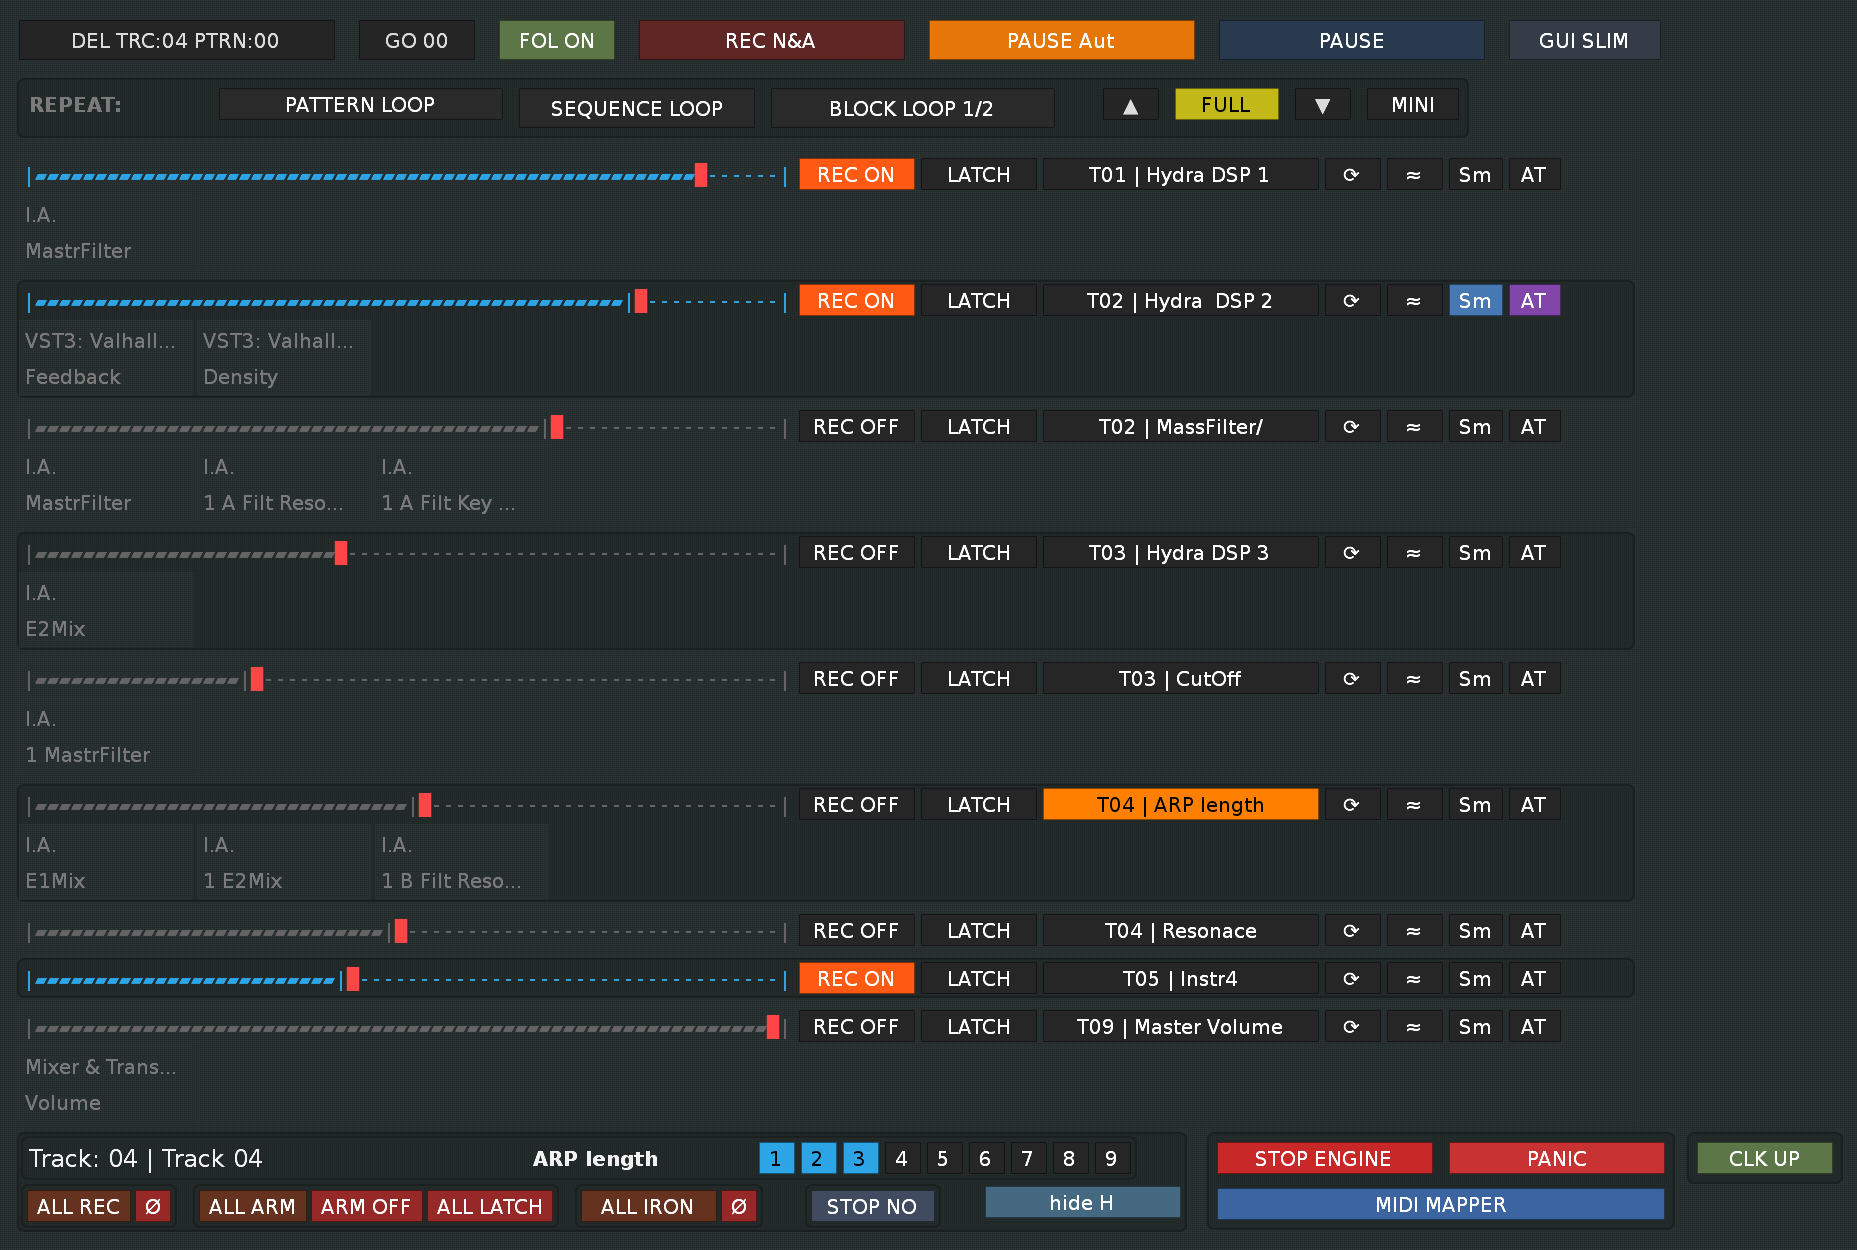The width and height of the screenshot is (1857, 1250).
Task: Open T03 | CutOff track selector
Action: 1180,679
